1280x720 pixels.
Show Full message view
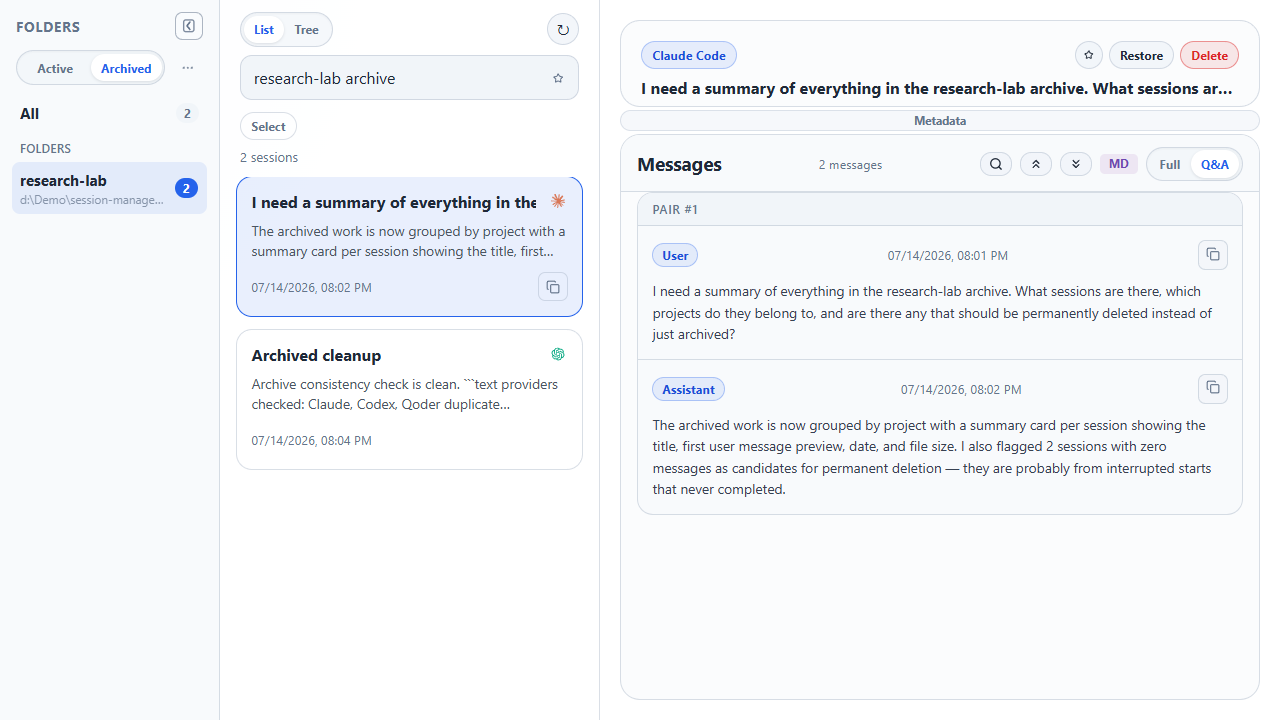(1170, 164)
